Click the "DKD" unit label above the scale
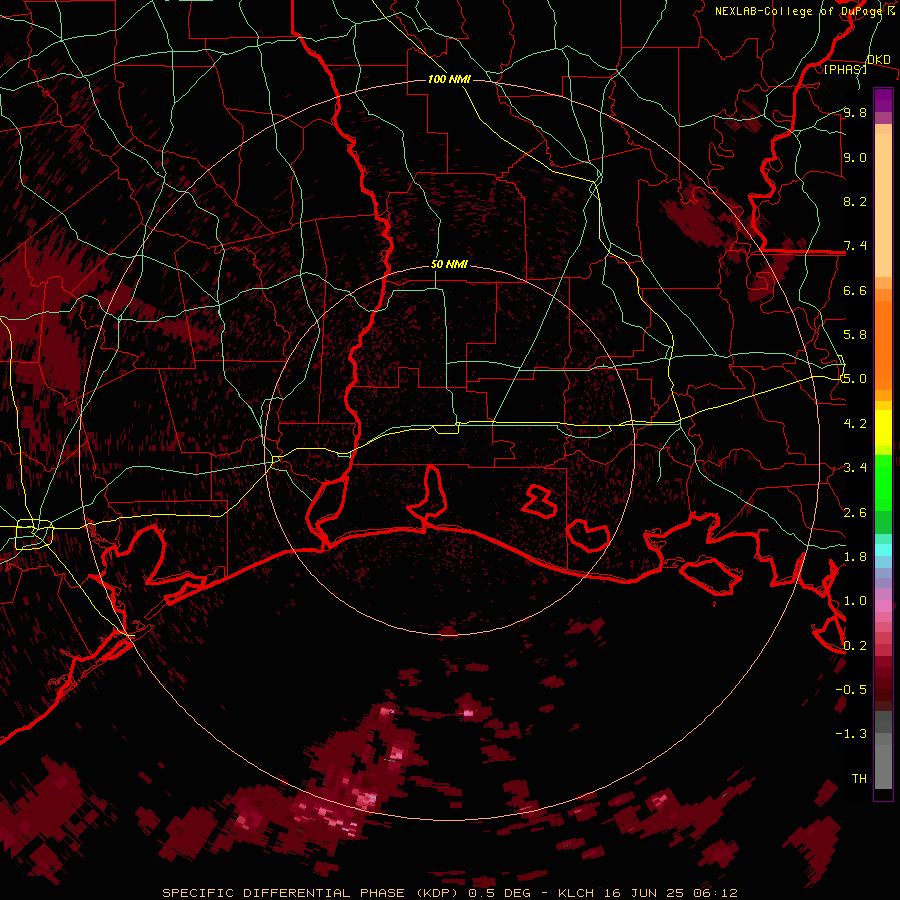This screenshot has width=900, height=900. coord(879,60)
